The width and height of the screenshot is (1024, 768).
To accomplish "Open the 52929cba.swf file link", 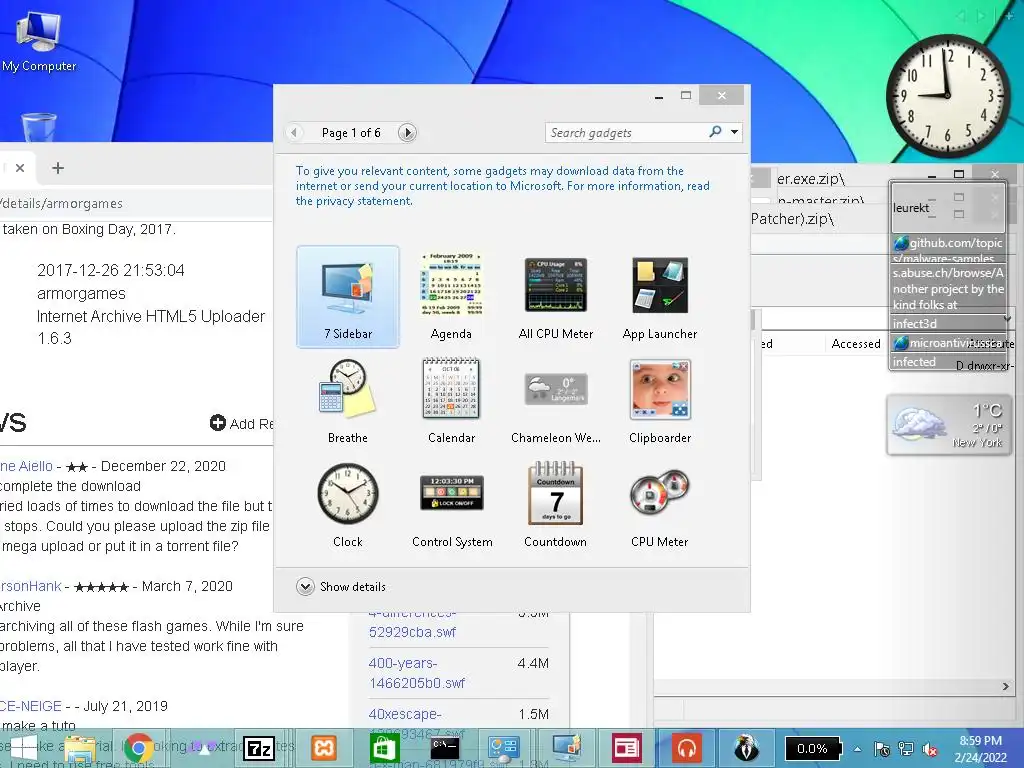I will [x=412, y=632].
